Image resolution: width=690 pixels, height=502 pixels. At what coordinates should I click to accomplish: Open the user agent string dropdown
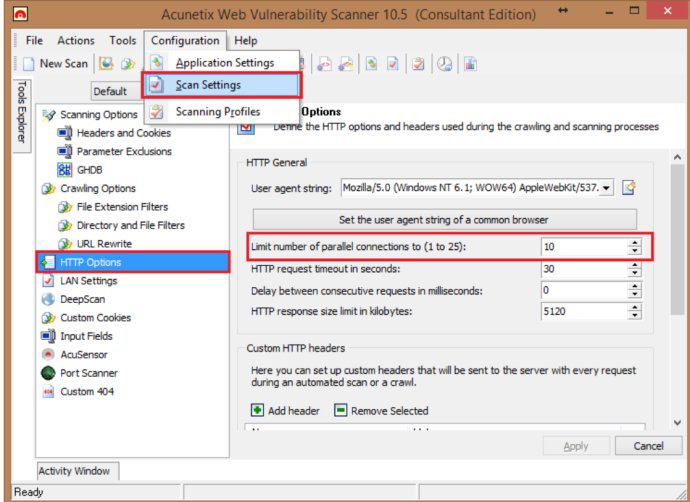tap(606, 188)
